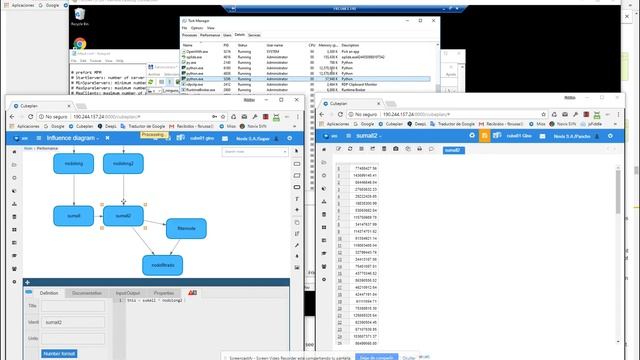Image resolution: width=640 pixels, height=360 pixels.
Task: Select sumall2 node in diagram
Action: click(123, 216)
